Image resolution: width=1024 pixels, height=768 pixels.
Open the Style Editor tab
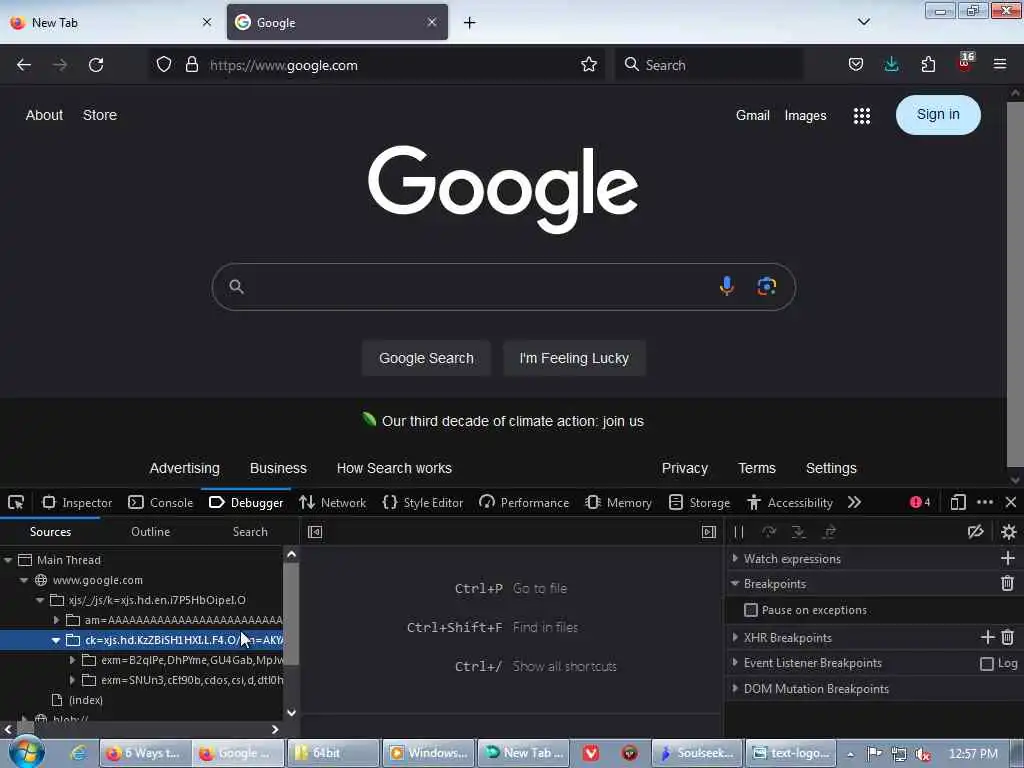423,502
